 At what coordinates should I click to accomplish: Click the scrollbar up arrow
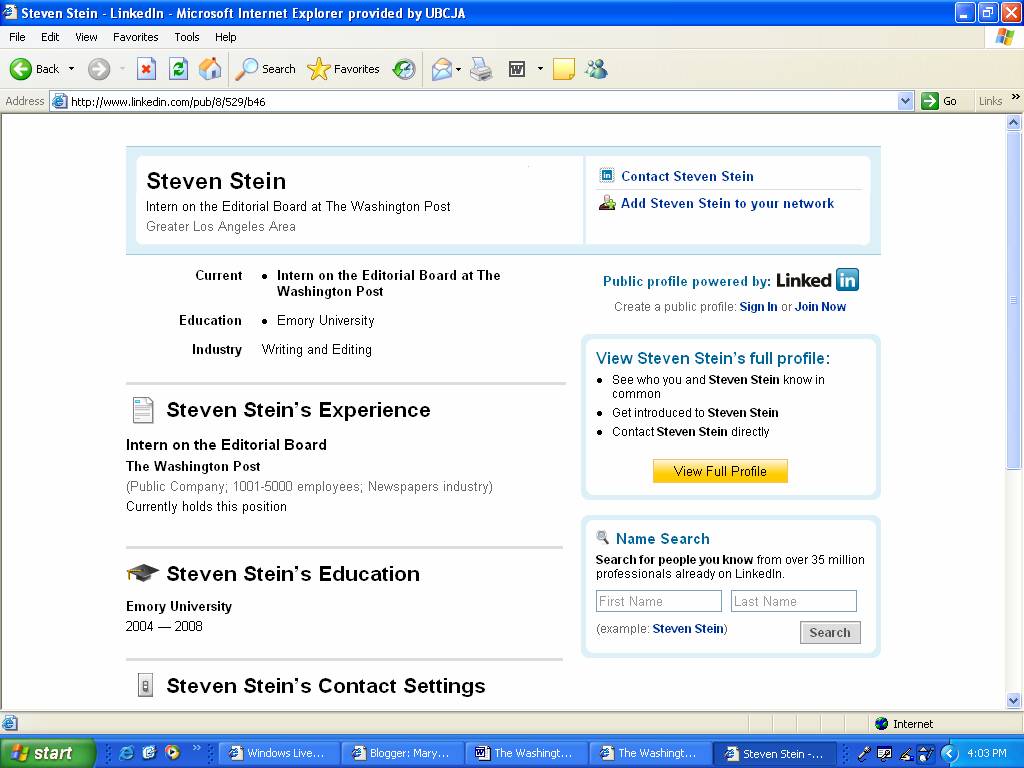point(1014,122)
